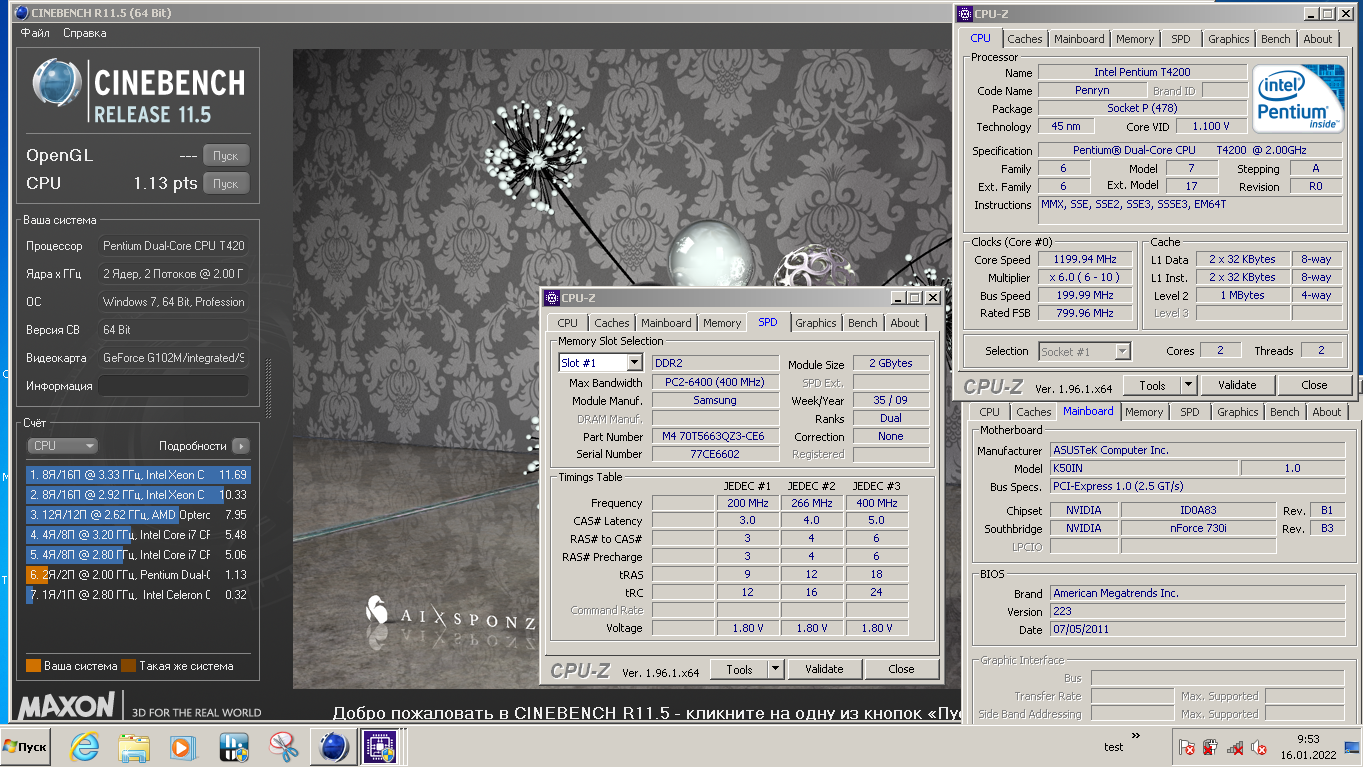The height and width of the screenshot is (767, 1363).
Task: Click Подробности arrow button in ranking panel
Action: pyautogui.click(x=240, y=446)
